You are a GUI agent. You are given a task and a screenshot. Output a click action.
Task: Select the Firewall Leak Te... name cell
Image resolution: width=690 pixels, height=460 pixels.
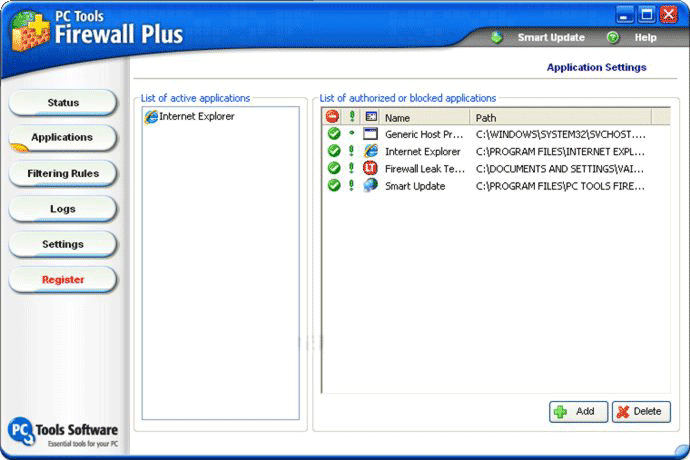tap(425, 169)
